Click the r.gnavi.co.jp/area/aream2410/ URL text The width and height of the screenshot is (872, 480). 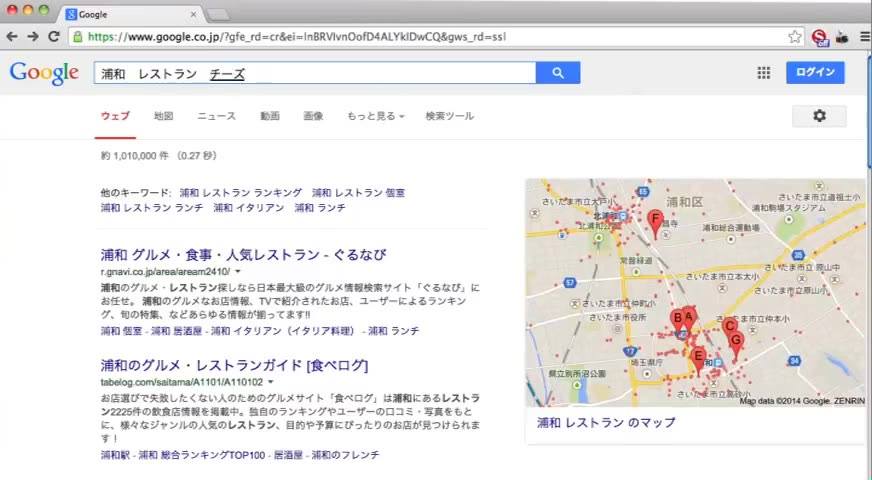click(165, 271)
